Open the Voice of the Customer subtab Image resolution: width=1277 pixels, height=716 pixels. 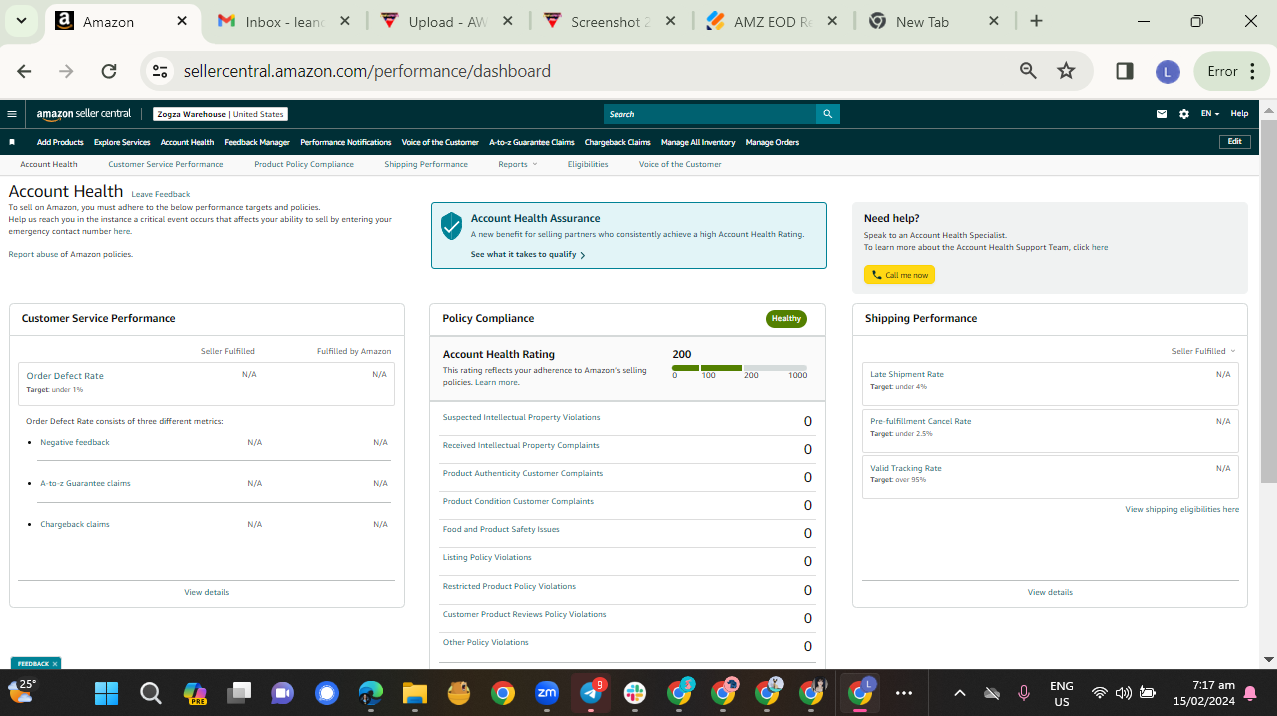[x=680, y=164]
